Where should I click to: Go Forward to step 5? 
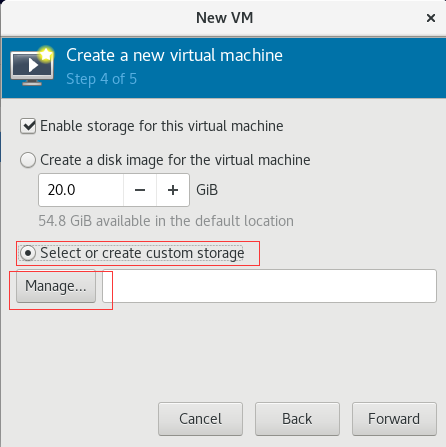[394, 419]
